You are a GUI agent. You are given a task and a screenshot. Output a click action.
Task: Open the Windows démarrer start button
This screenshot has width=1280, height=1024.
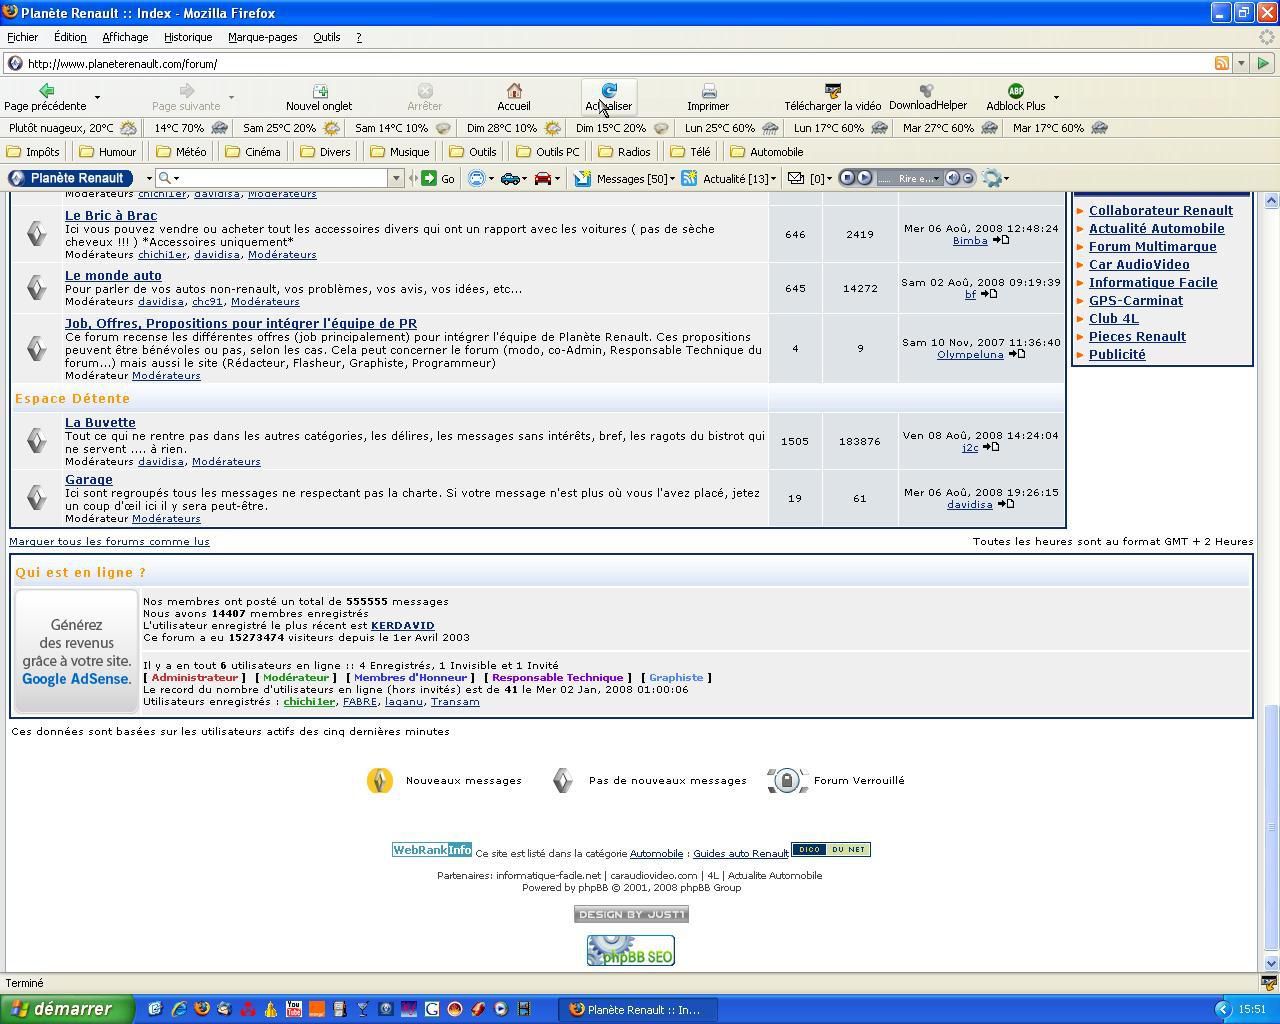click(x=66, y=1009)
